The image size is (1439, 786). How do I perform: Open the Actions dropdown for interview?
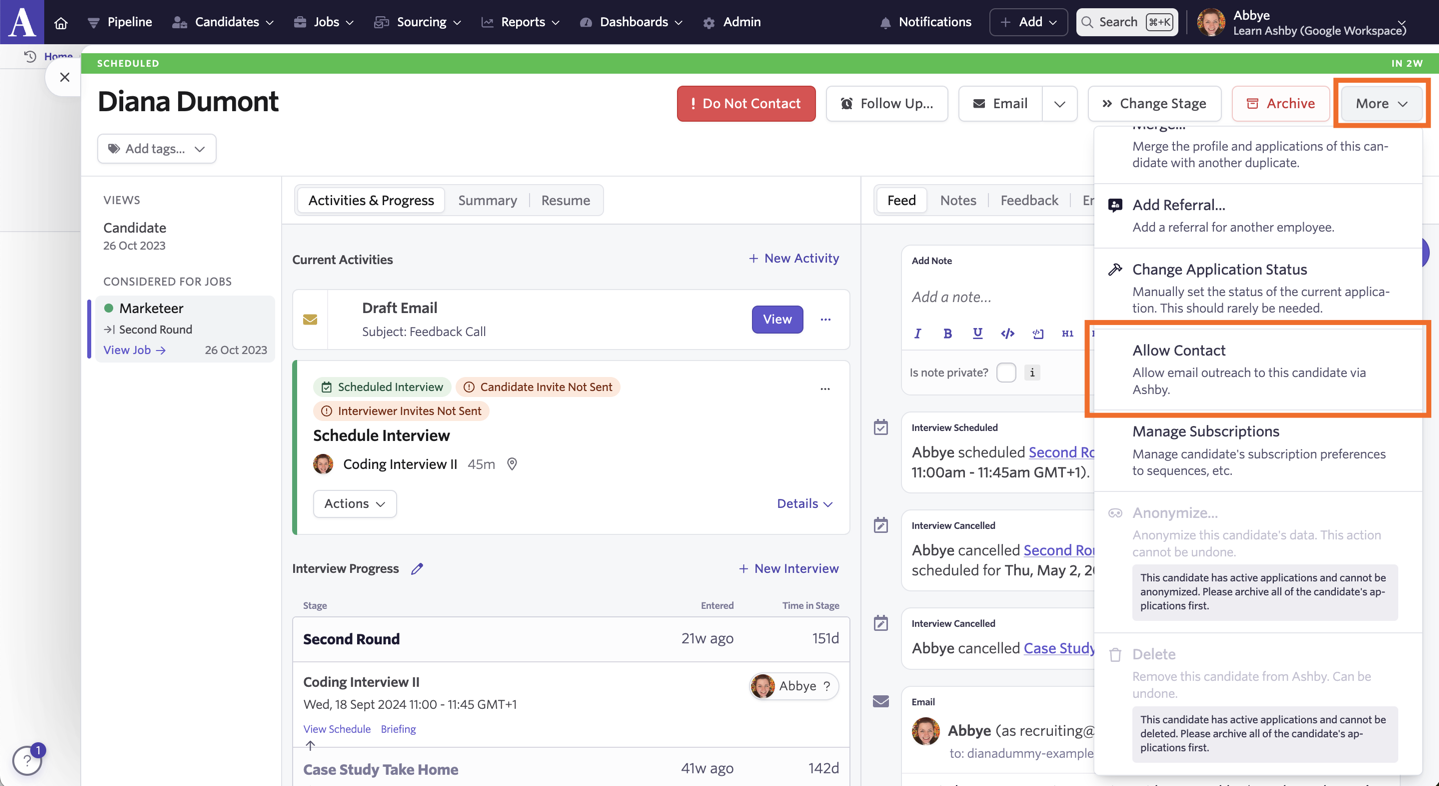[x=355, y=504]
